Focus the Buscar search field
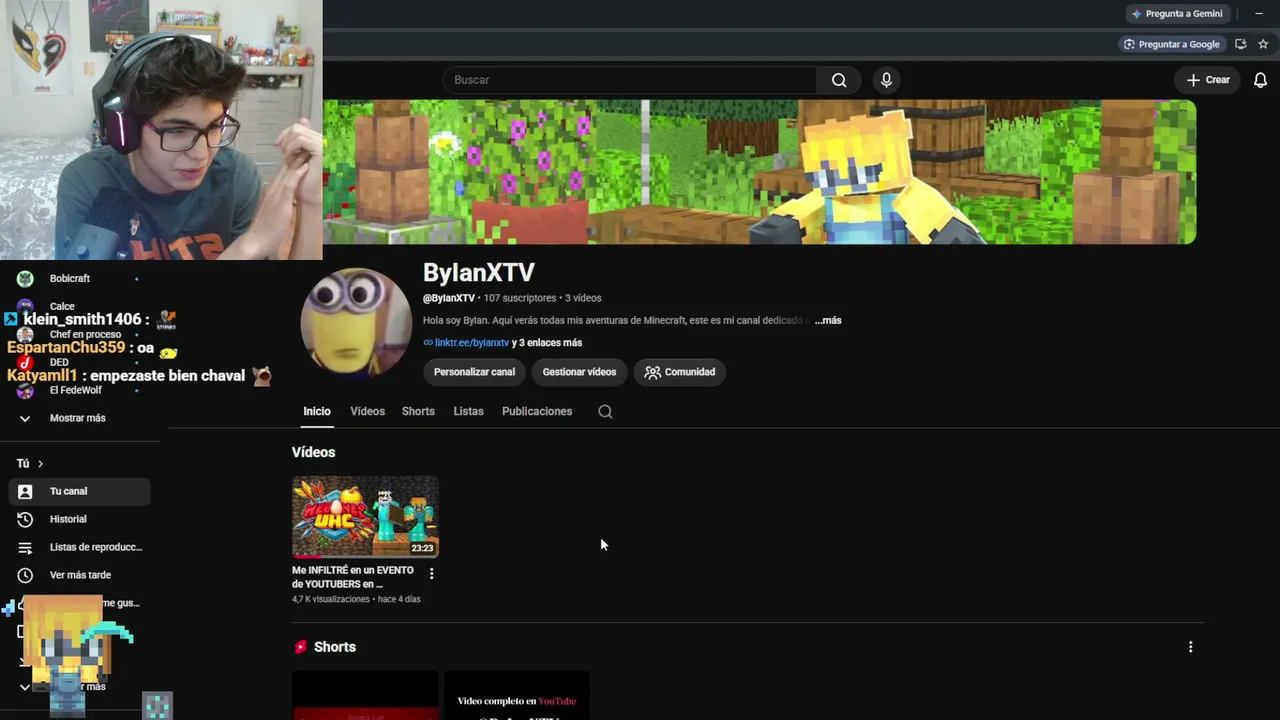The image size is (1280, 720). point(630,80)
